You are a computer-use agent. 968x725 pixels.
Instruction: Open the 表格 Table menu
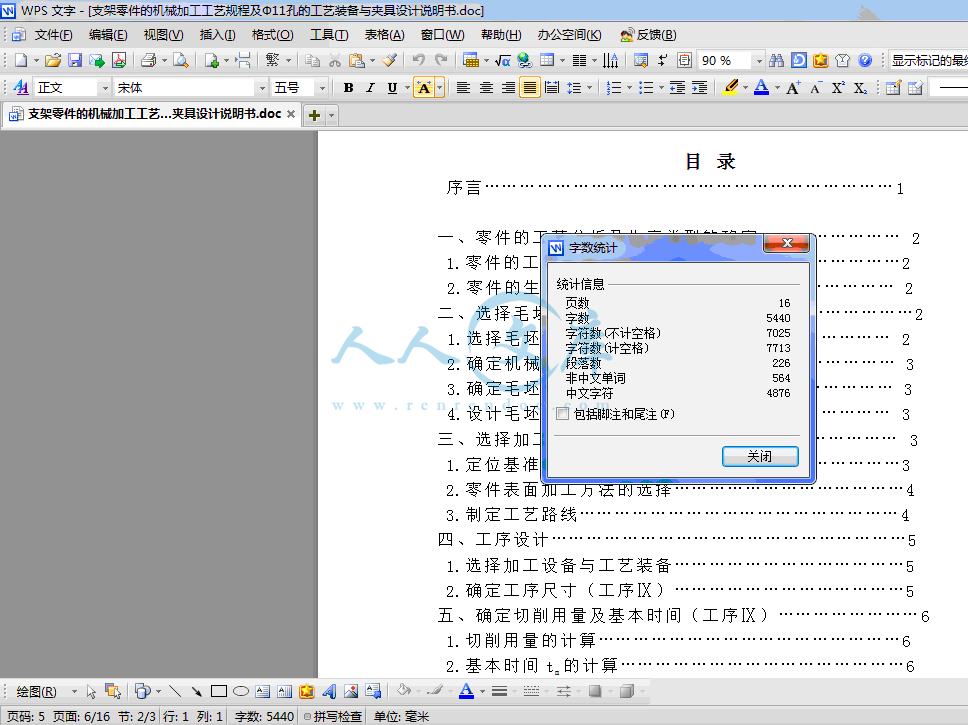pyautogui.click(x=385, y=35)
